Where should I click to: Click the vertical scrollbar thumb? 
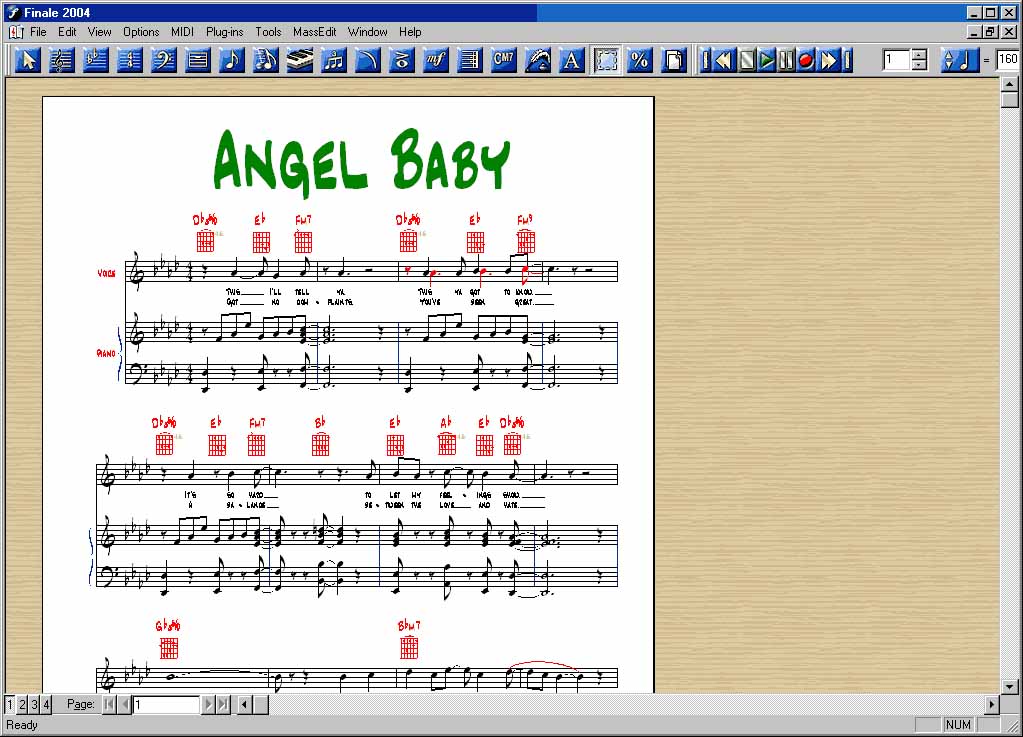[x=1010, y=100]
